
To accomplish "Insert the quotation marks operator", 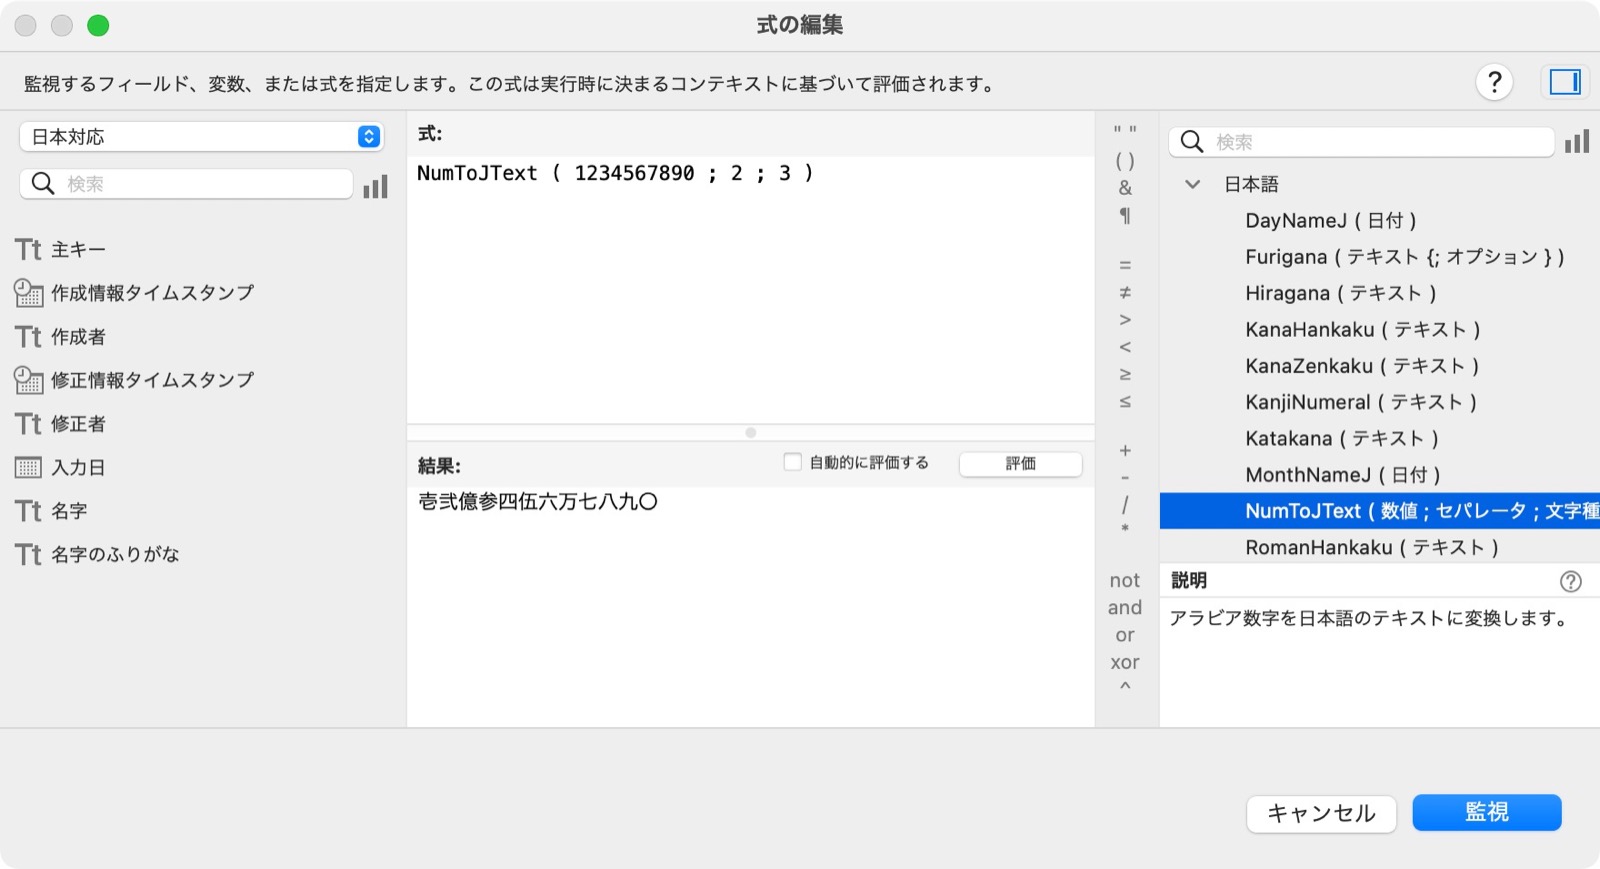I will 1125,130.
